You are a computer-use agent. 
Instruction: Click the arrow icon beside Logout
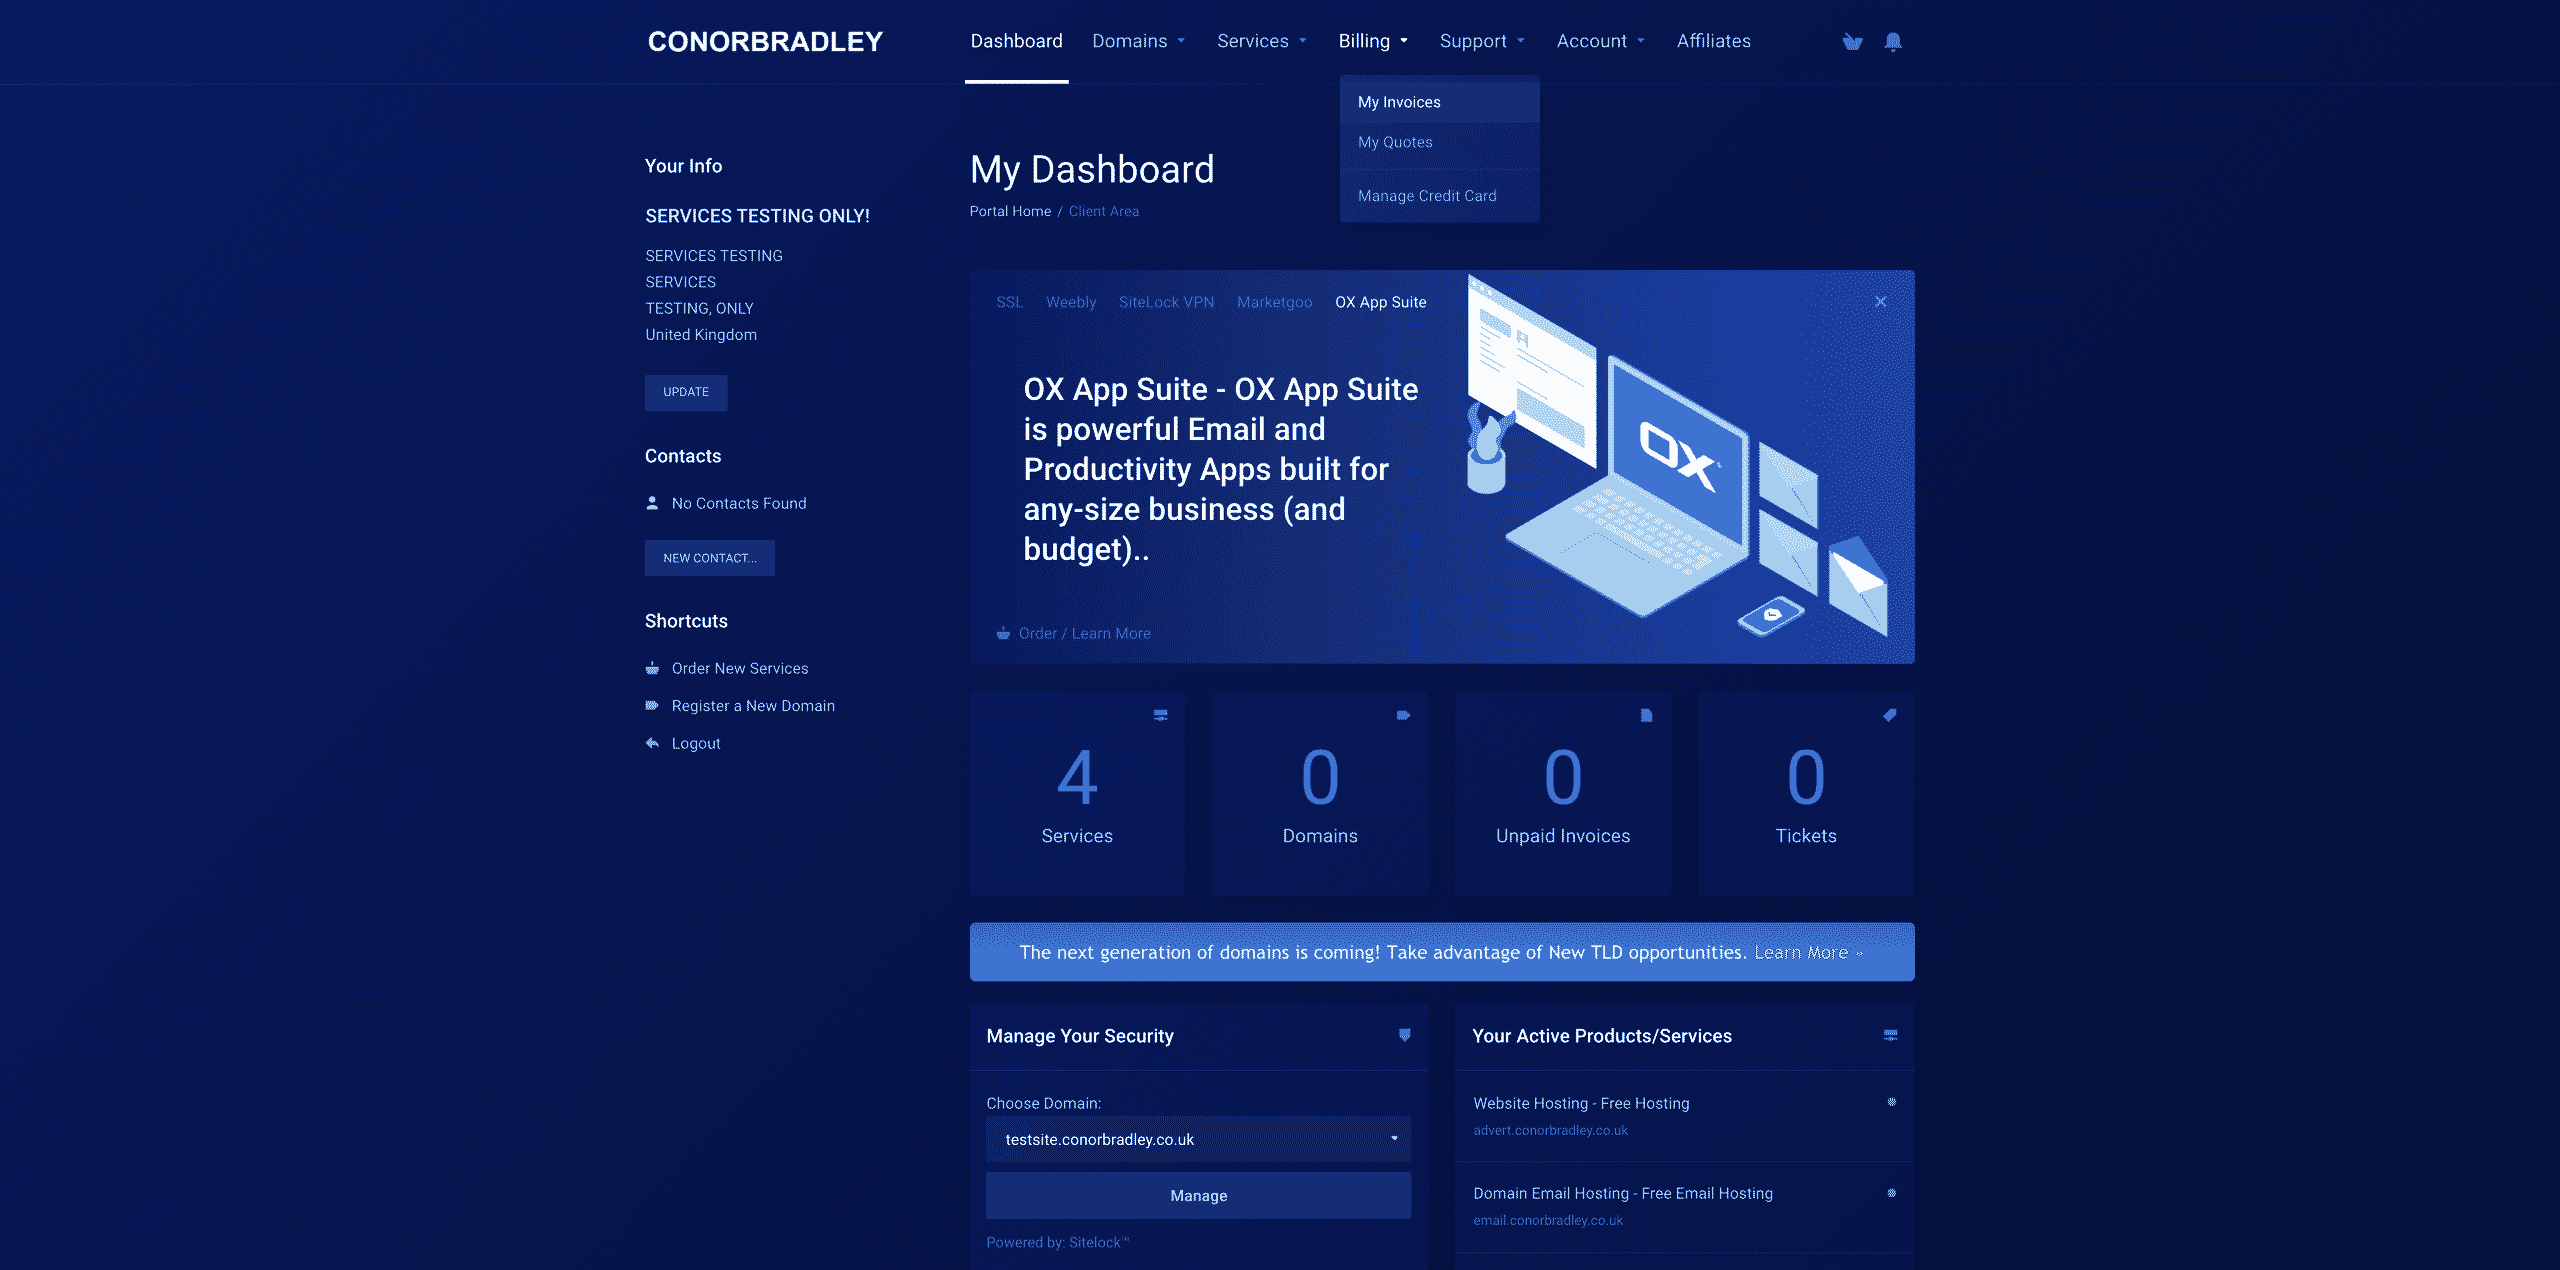652,743
